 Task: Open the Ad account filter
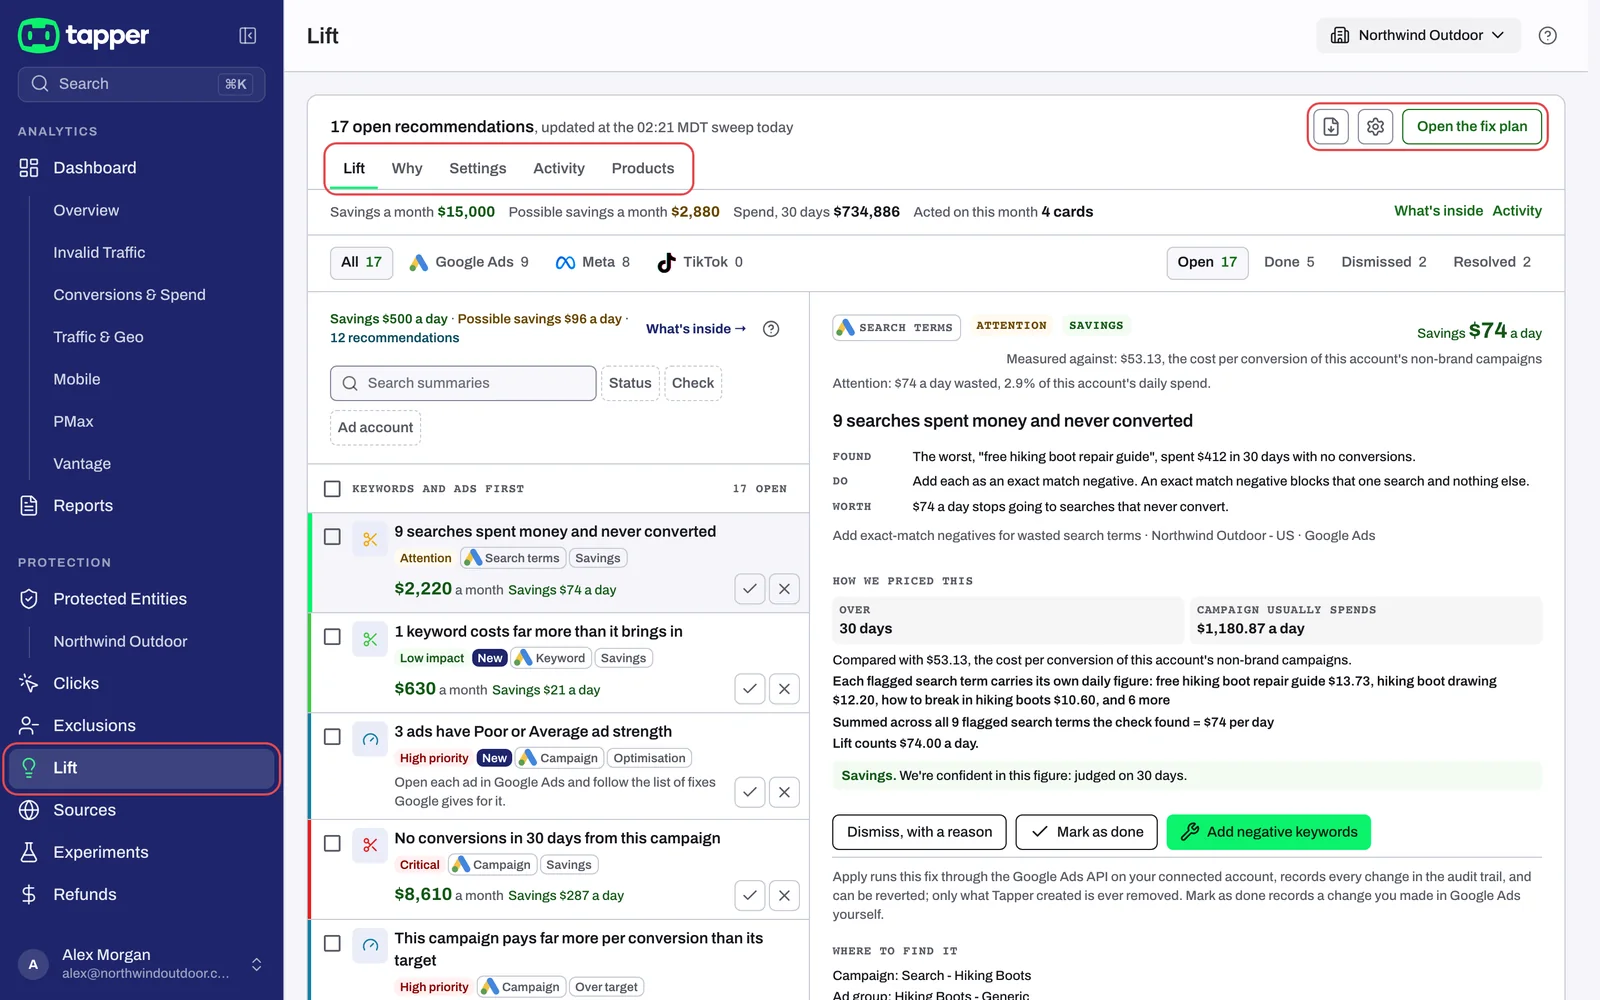point(375,427)
